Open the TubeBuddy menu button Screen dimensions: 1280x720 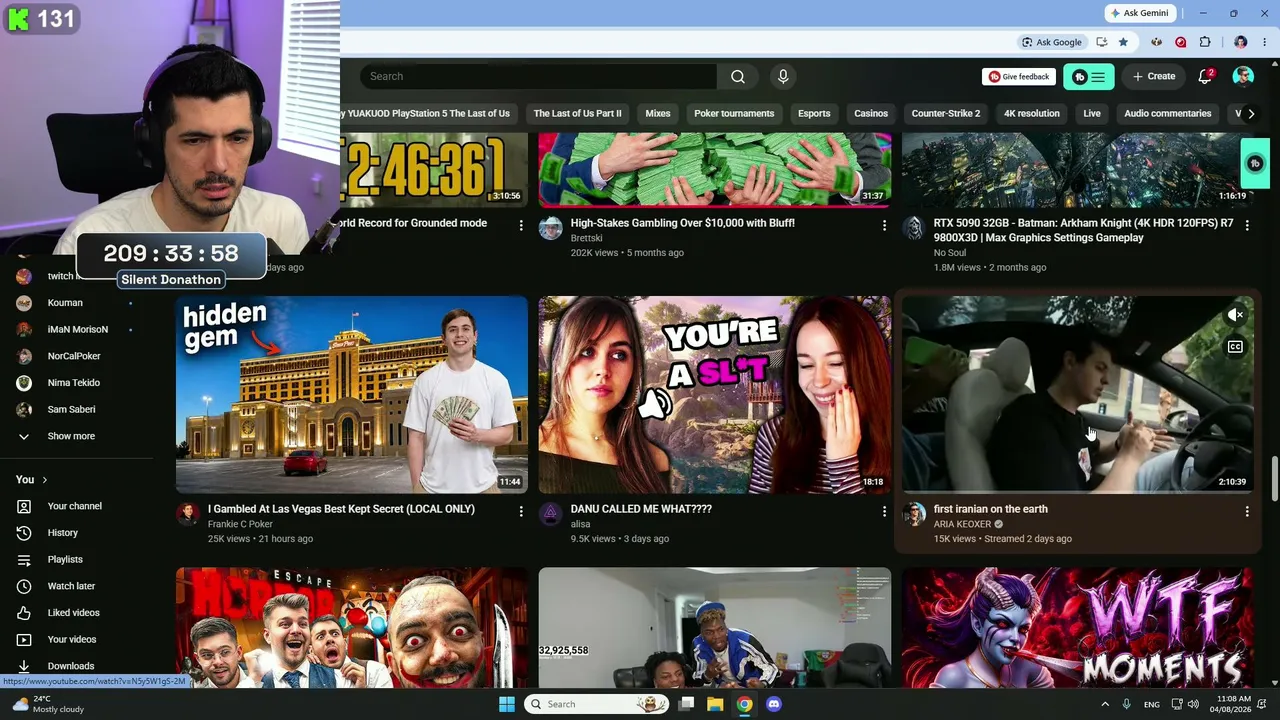tap(1089, 77)
